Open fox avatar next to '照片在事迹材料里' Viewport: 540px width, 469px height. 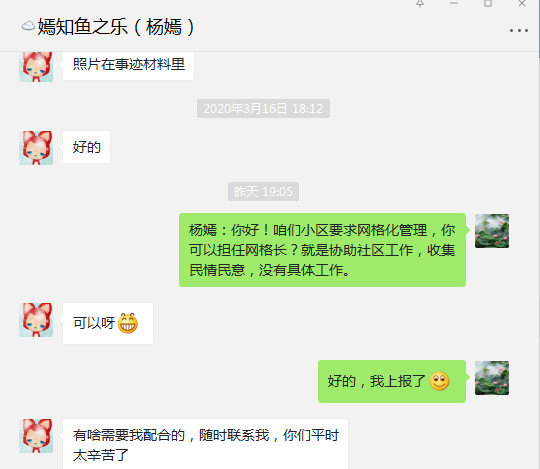click(x=36, y=67)
